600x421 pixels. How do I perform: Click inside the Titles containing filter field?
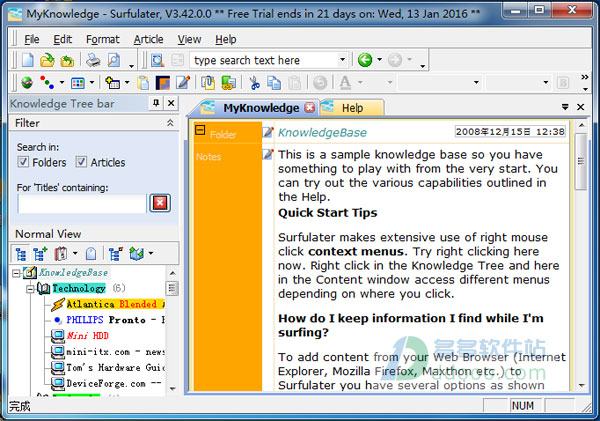coord(82,204)
